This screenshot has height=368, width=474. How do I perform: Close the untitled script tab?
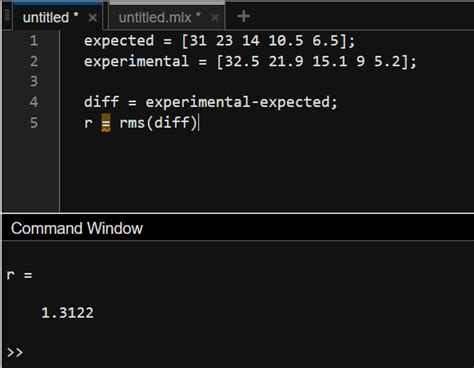(x=92, y=17)
